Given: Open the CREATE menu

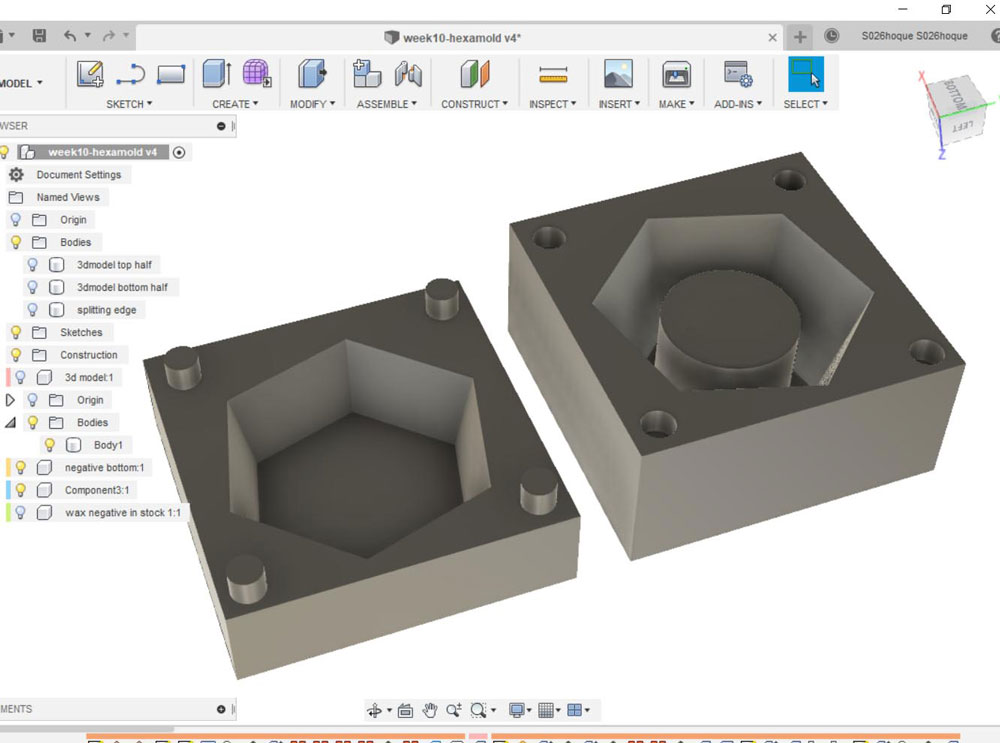Looking at the screenshot, I should click(x=235, y=104).
